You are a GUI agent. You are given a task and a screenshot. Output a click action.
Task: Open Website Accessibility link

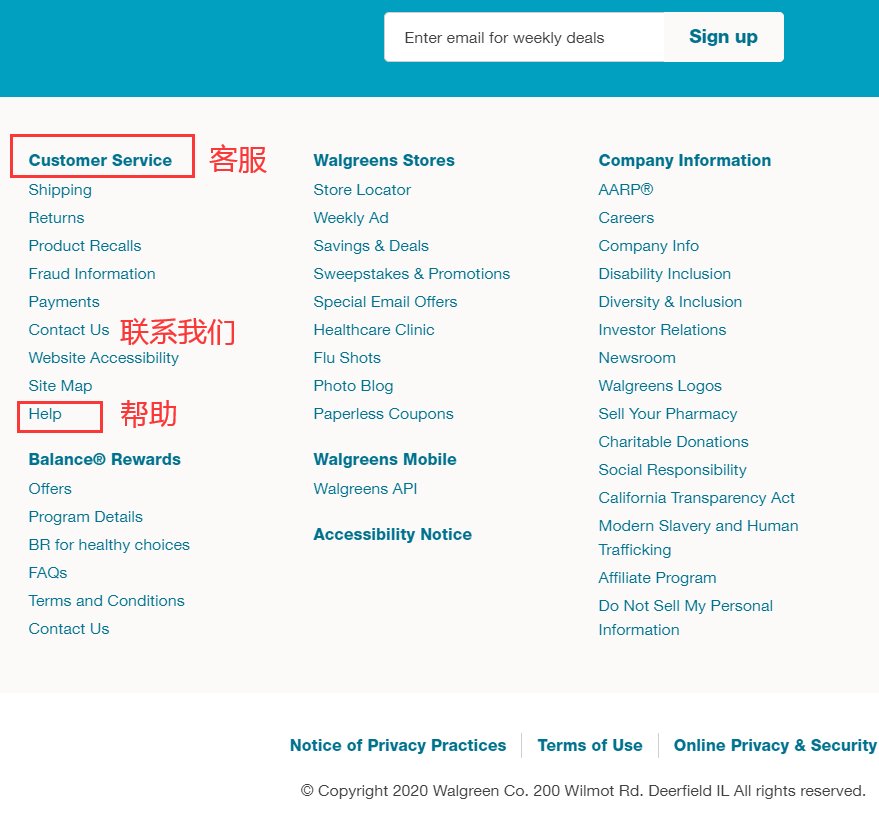coord(104,358)
